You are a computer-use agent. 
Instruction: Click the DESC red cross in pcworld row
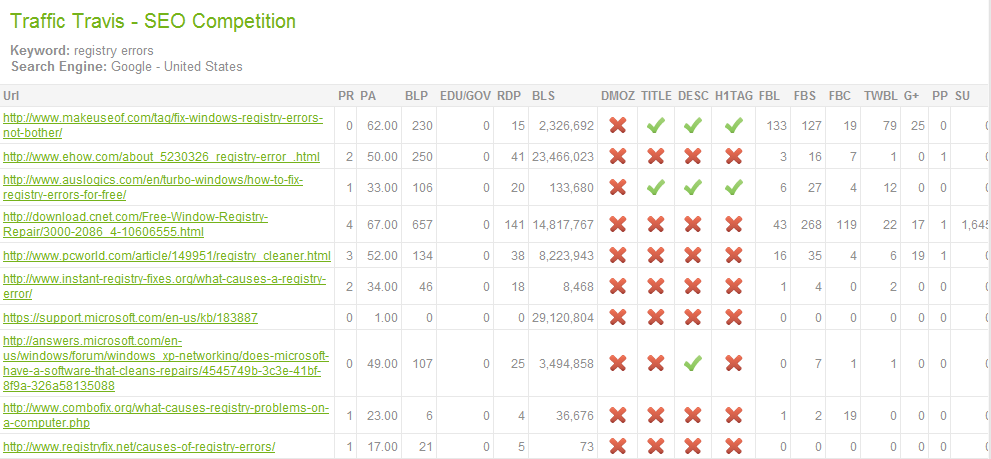(693, 255)
